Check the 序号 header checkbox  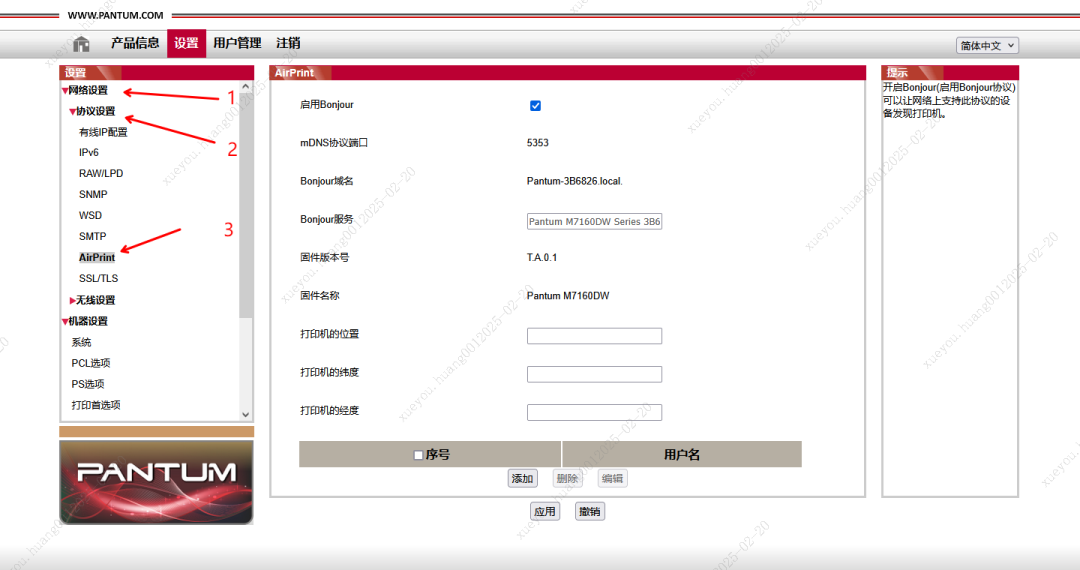pyautogui.click(x=418, y=455)
